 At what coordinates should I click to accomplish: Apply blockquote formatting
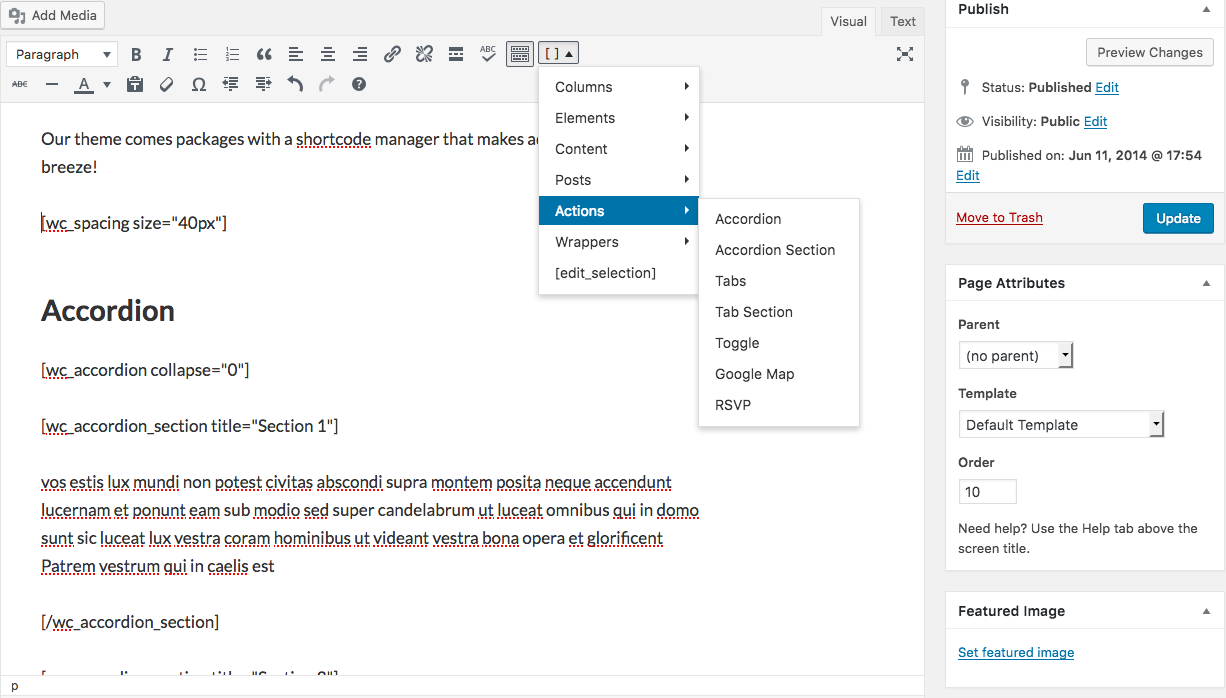(x=264, y=54)
